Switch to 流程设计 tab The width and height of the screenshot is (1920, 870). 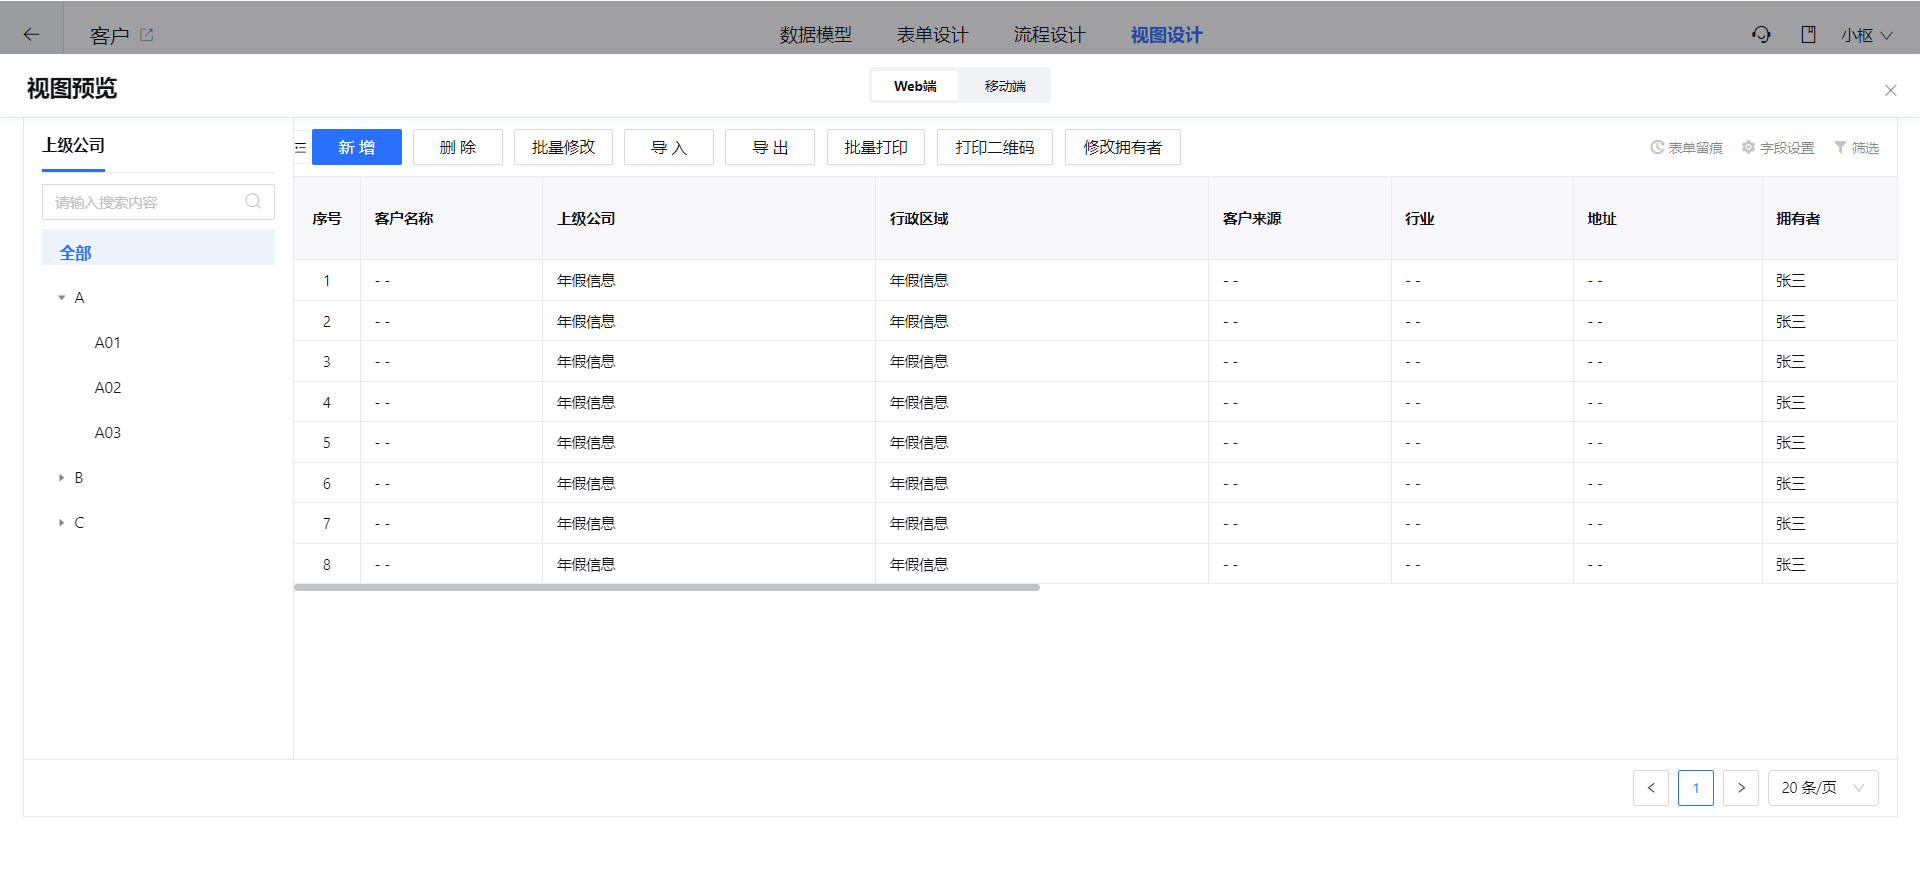tap(1049, 35)
